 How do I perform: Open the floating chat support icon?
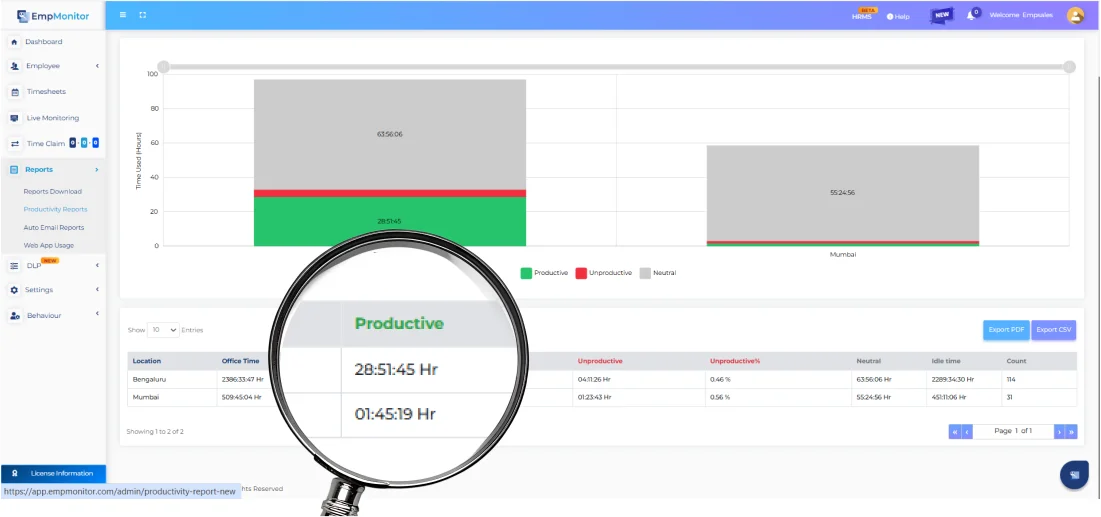(1074, 475)
